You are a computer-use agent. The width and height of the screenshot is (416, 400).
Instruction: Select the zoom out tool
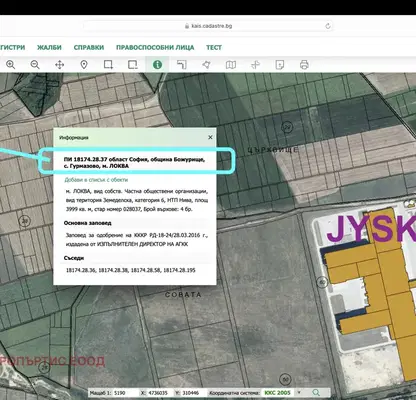click(x=35, y=65)
